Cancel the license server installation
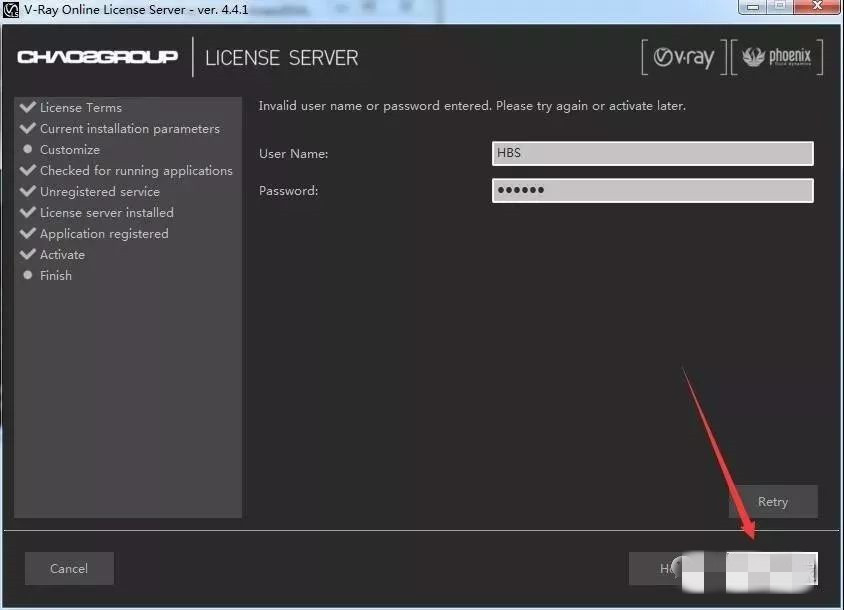 pyautogui.click(x=69, y=568)
